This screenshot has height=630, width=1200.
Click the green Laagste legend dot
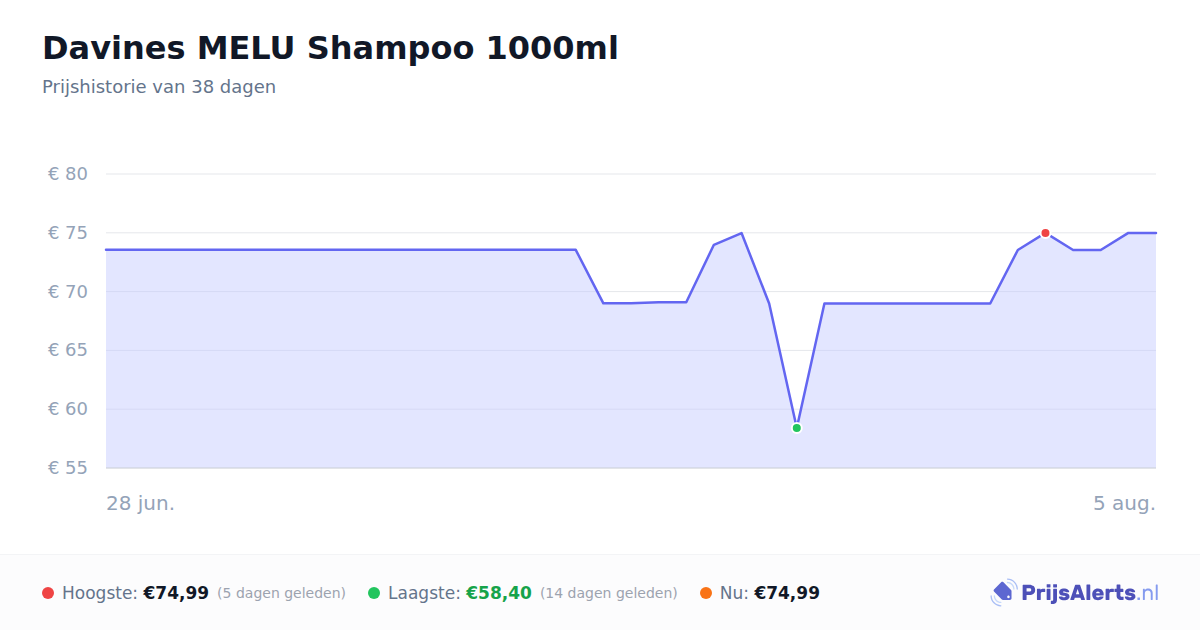(374, 593)
